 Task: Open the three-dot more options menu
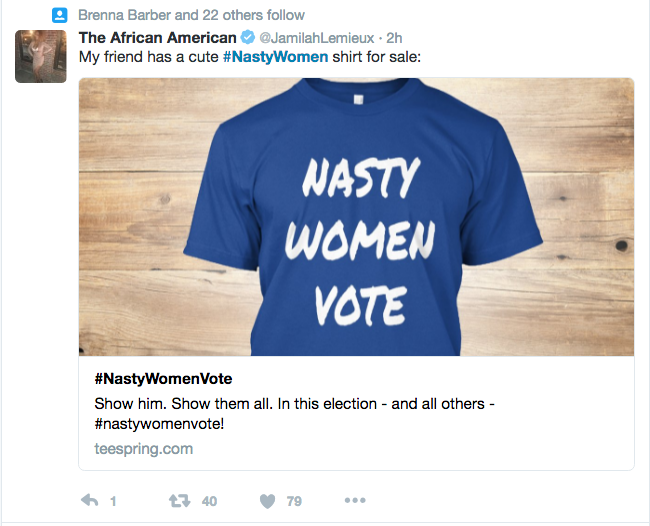[x=355, y=500]
